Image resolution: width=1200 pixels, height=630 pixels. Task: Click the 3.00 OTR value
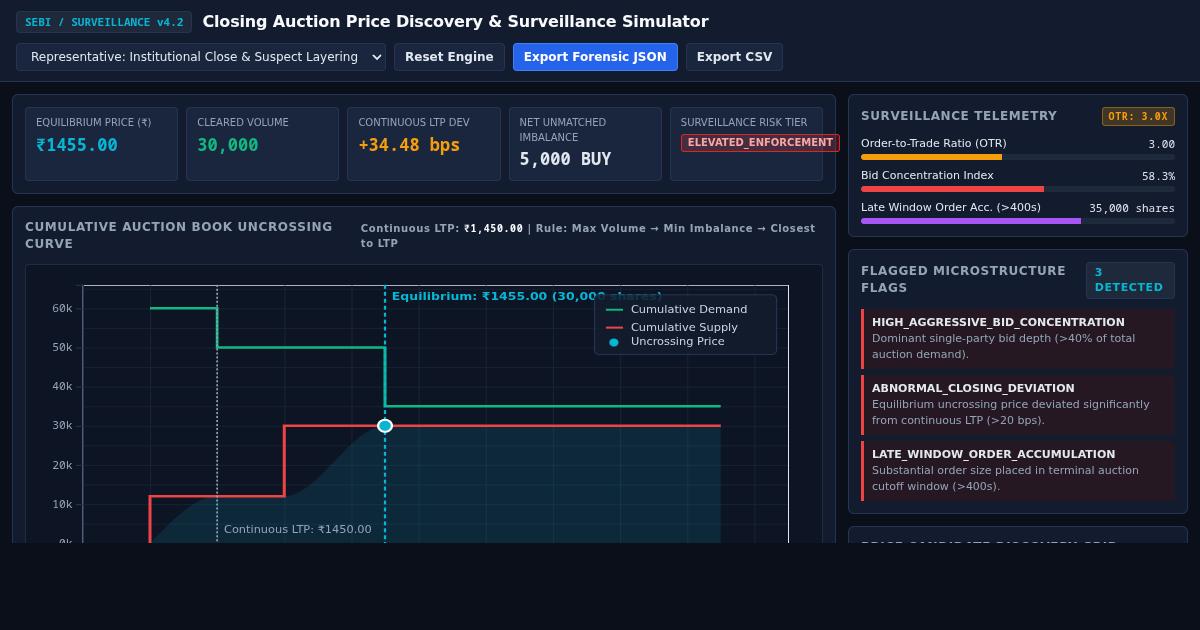pyautogui.click(x=1161, y=144)
